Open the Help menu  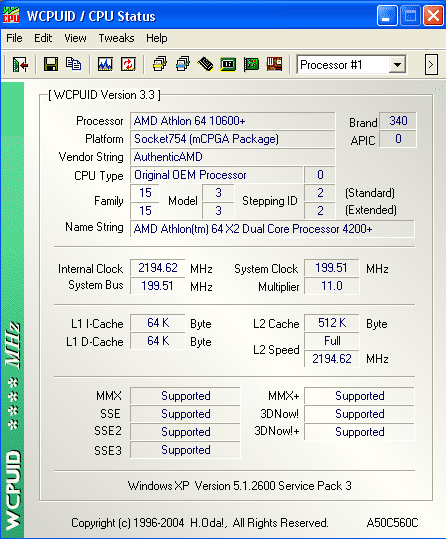point(156,38)
